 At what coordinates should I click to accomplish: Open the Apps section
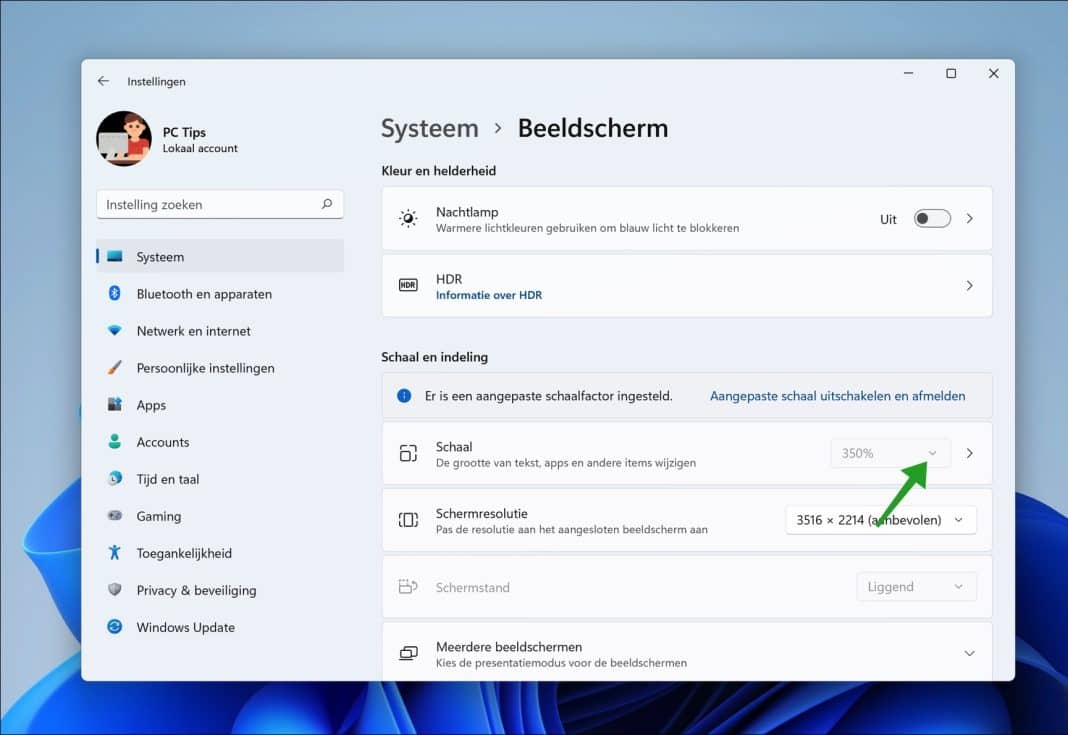click(151, 404)
